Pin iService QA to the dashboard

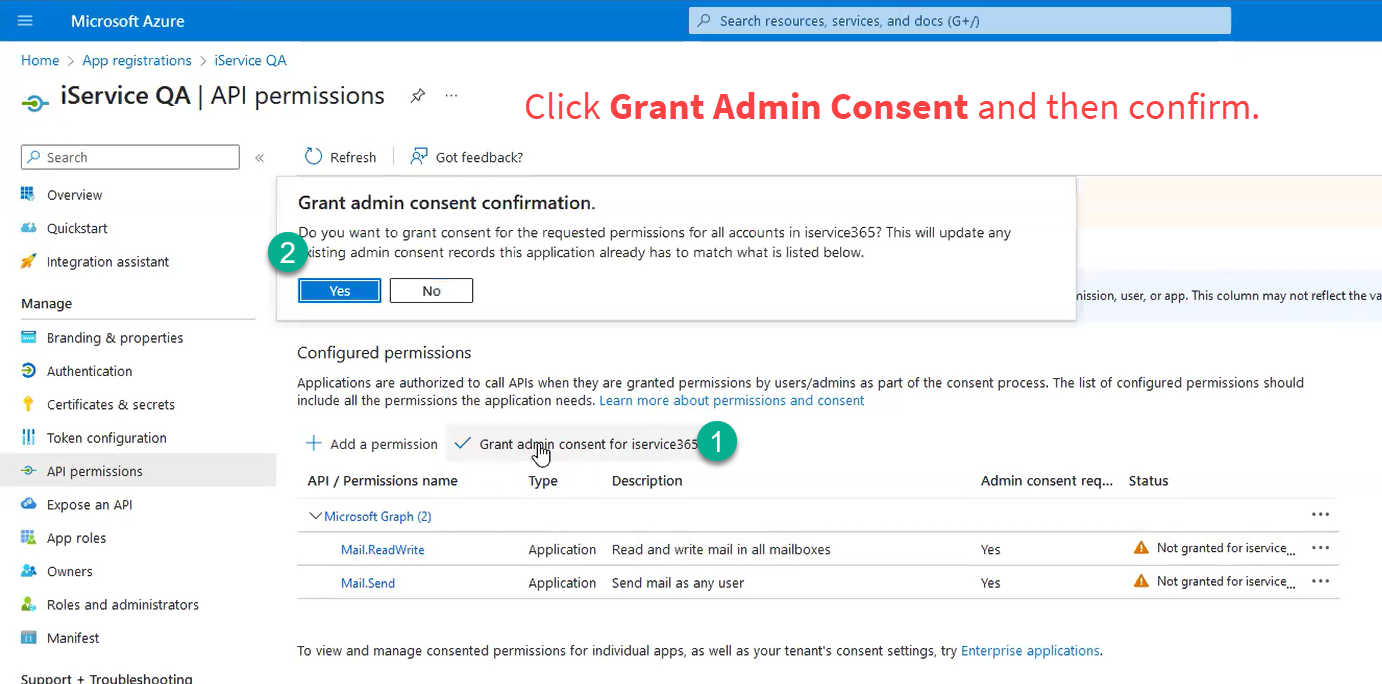pos(418,96)
